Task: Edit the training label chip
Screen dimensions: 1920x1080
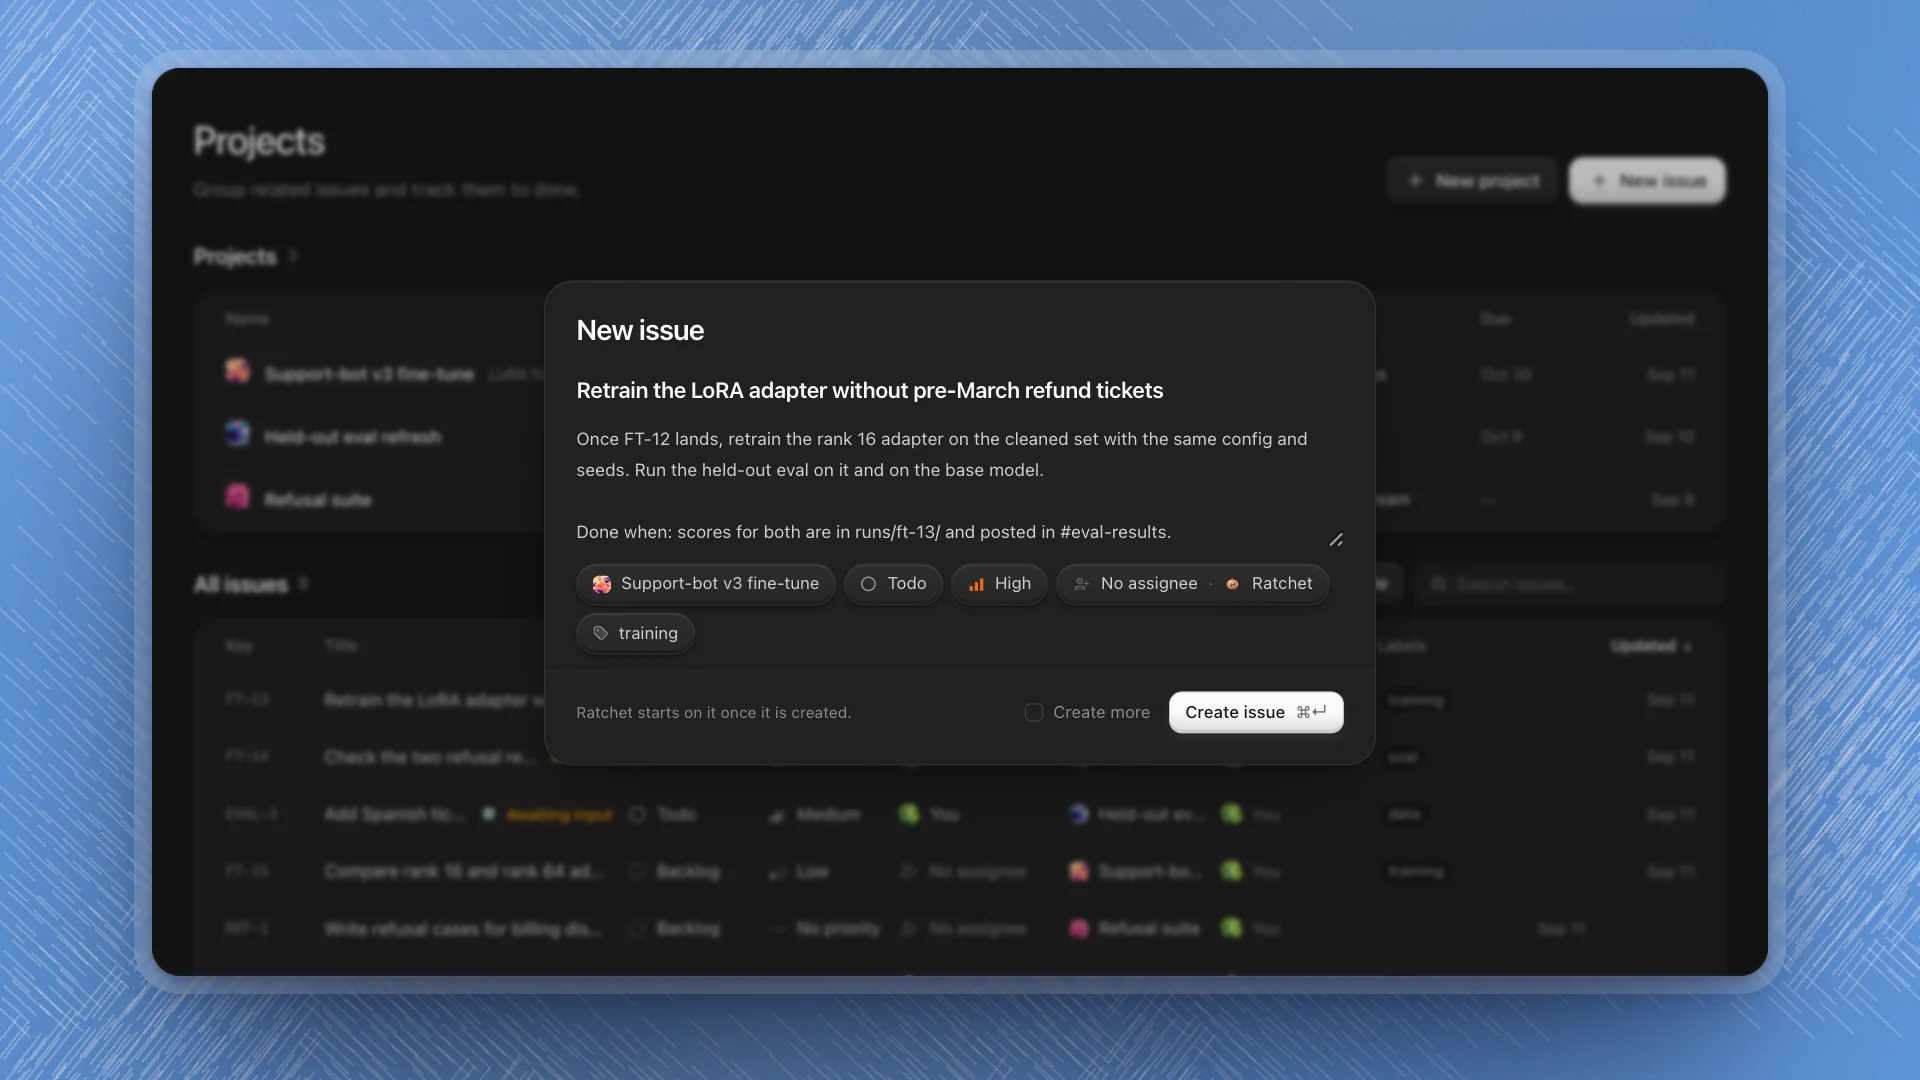Action: [635, 633]
